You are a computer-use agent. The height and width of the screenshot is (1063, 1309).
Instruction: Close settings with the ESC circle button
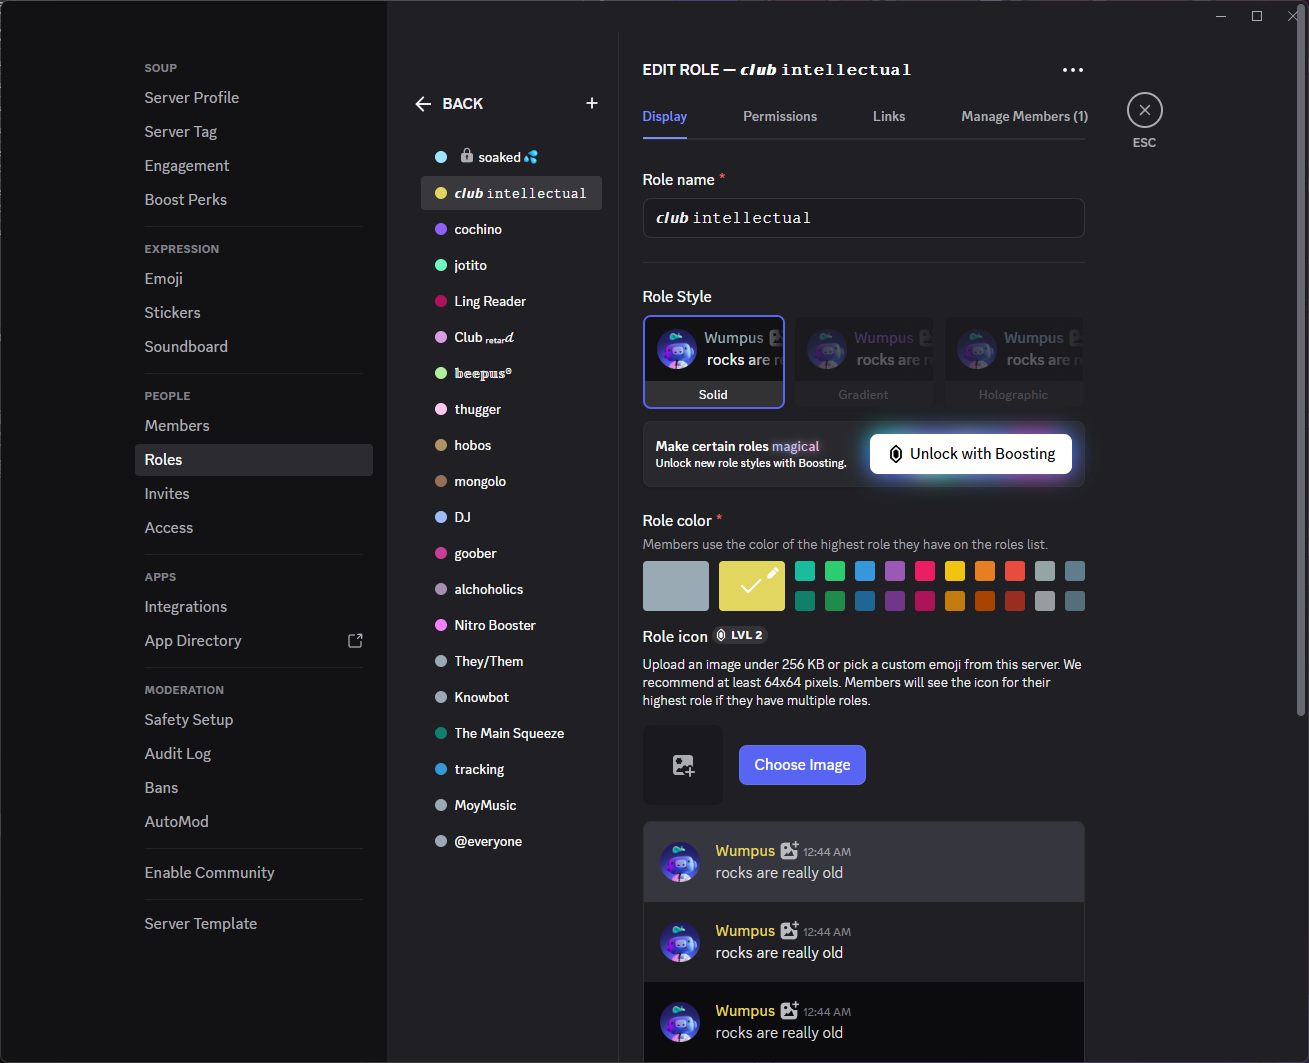click(1144, 110)
